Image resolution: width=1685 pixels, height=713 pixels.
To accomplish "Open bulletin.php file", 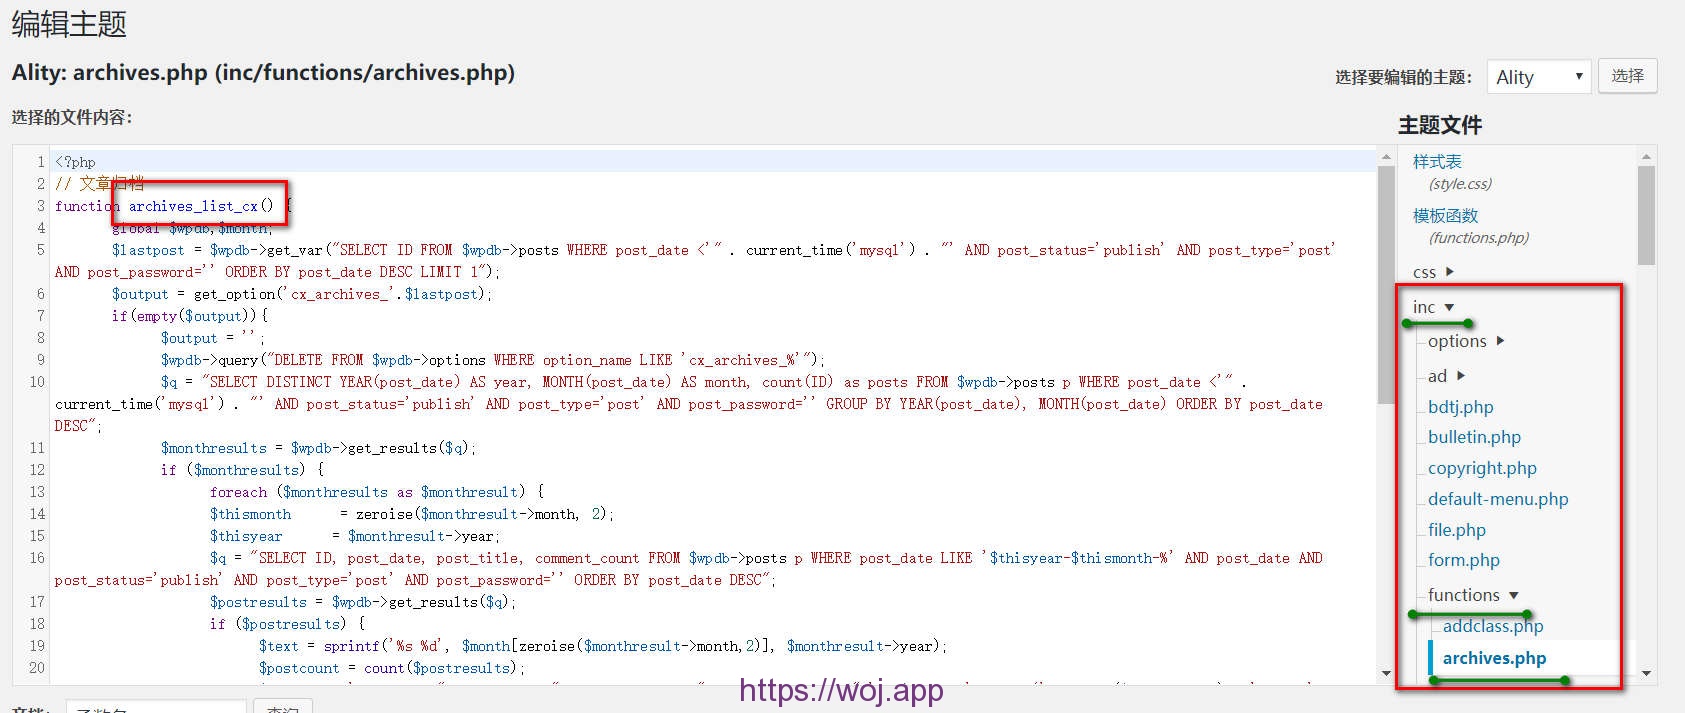I will 1474,437.
